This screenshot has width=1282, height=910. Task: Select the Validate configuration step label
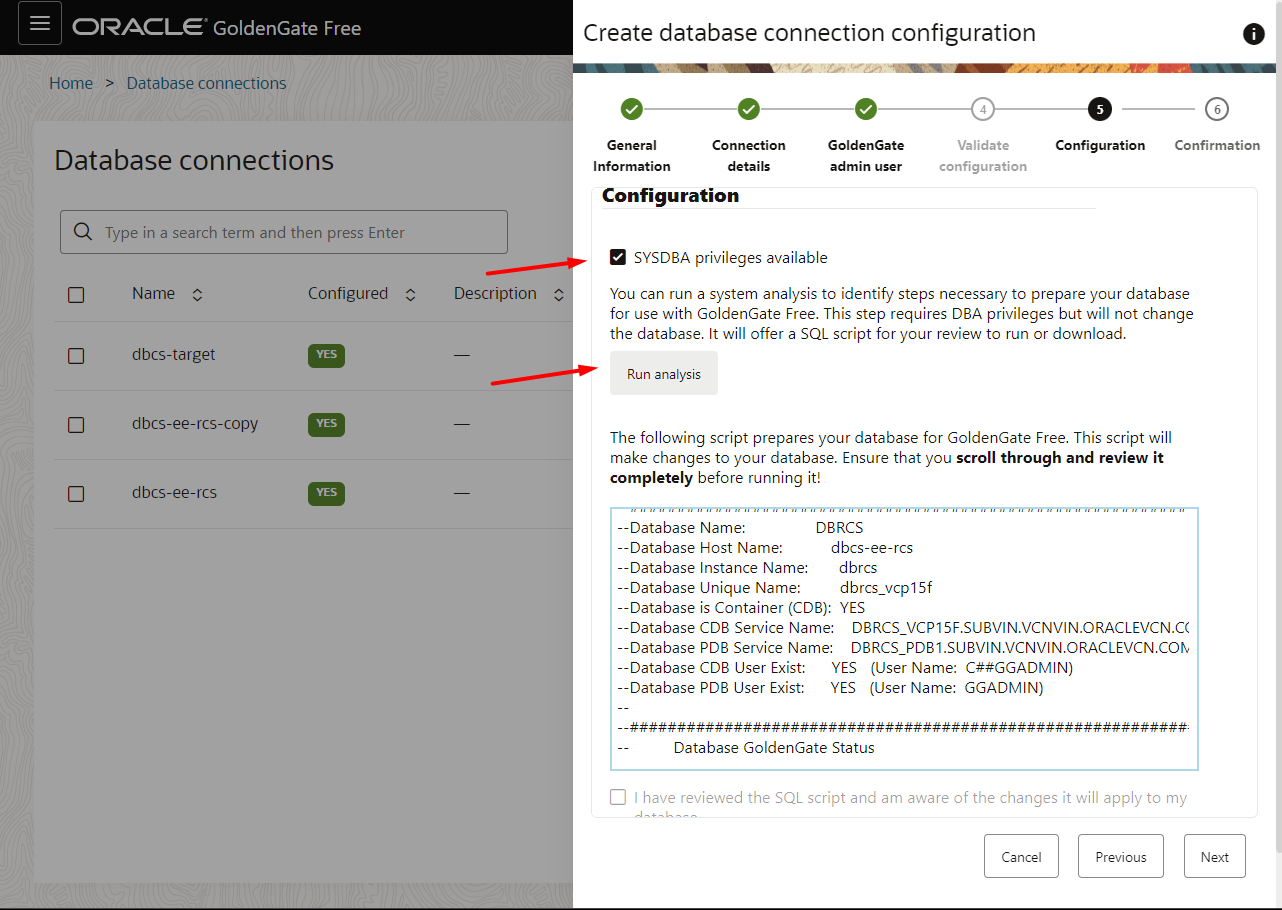tap(982, 155)
